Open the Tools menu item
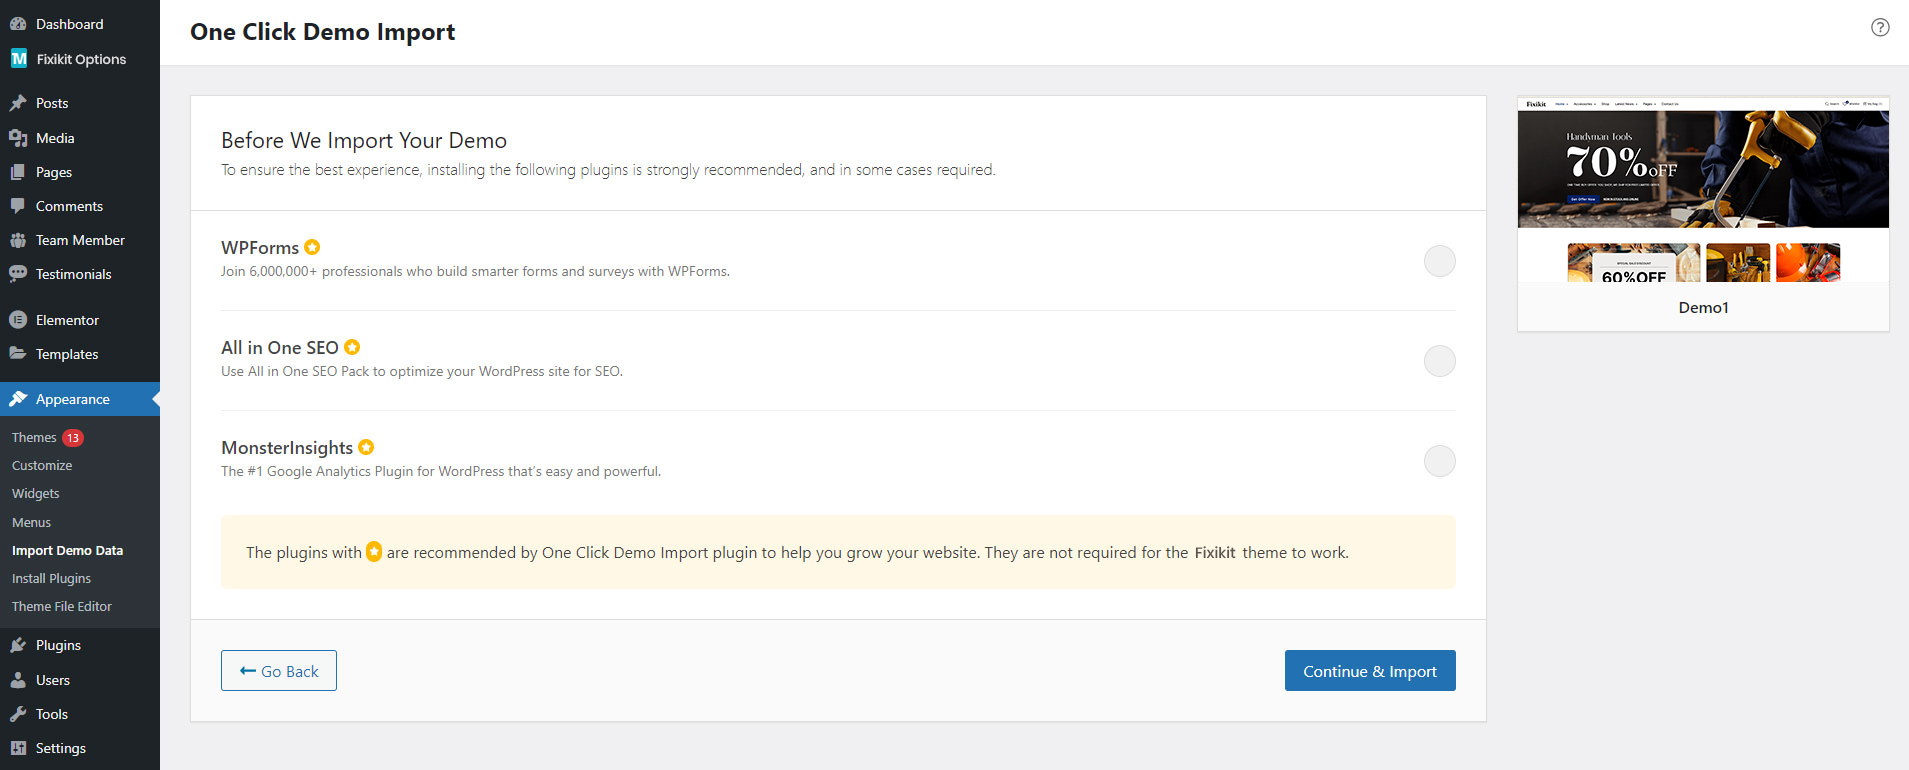 (x=80, y=714)
